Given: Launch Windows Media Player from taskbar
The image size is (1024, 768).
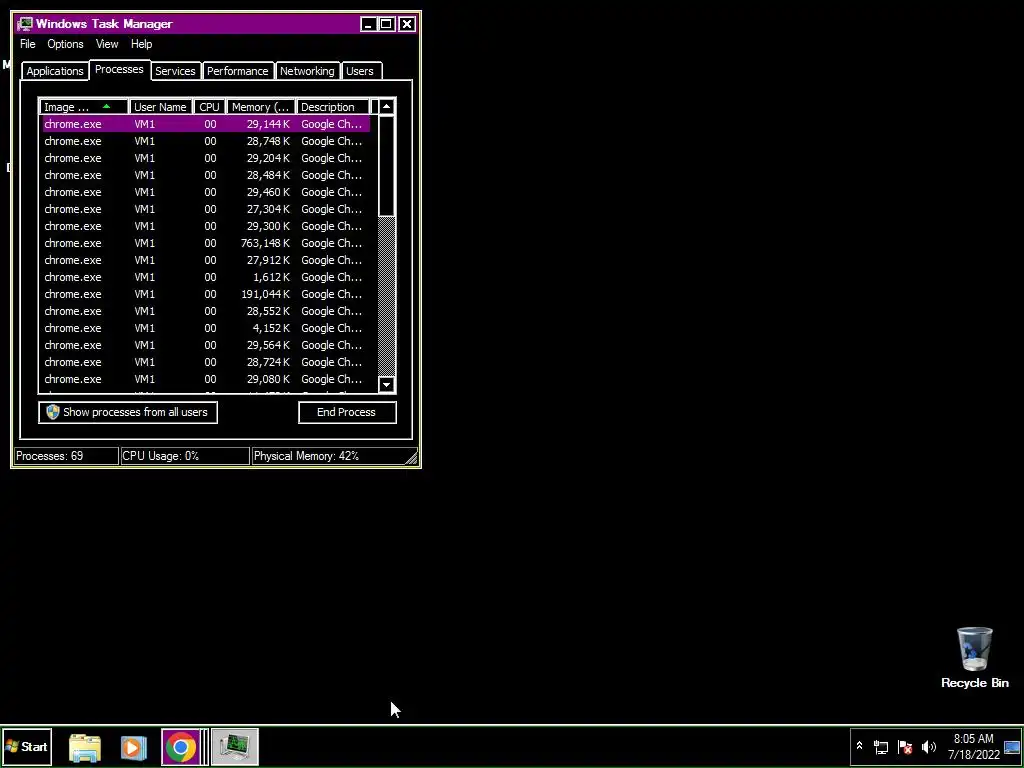Looking at the screenshot, I should tap(133, 747).
